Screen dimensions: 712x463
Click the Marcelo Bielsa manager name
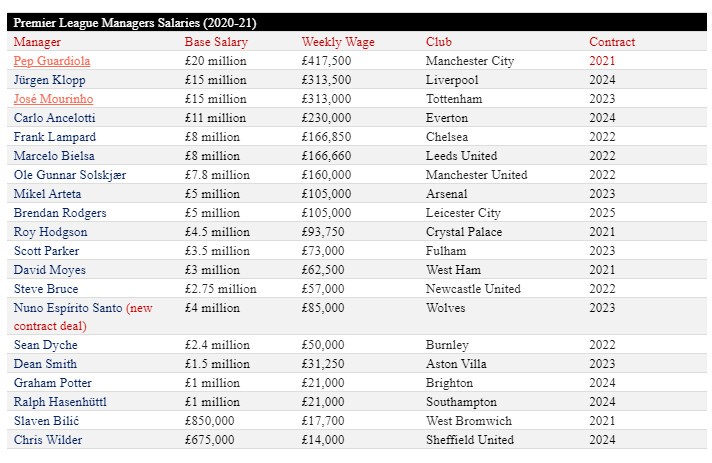tap(55, 156)
